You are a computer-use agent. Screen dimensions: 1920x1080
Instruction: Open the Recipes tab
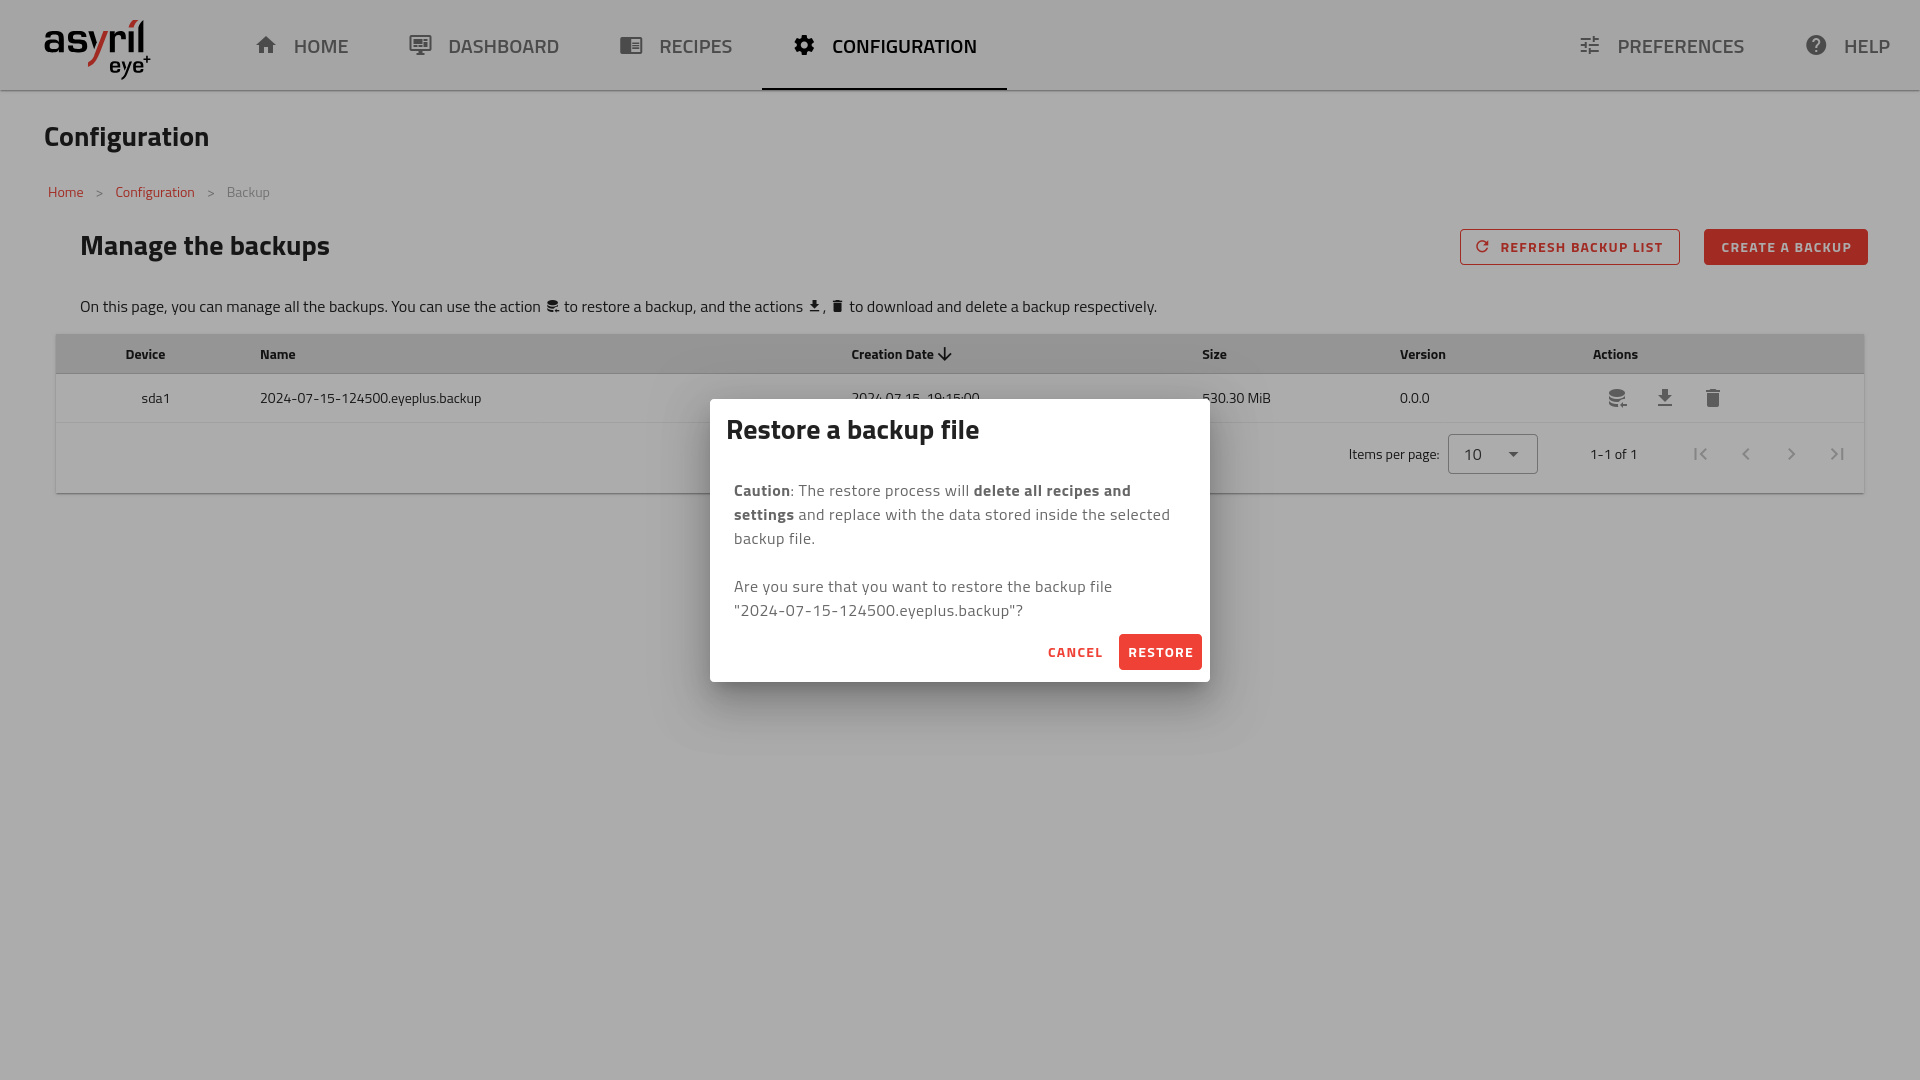tap(676, 46)
